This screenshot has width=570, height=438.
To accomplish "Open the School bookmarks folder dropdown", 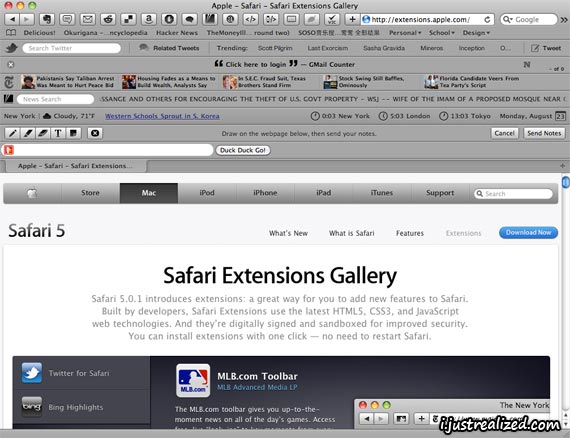I will click(x=442, y=33).
